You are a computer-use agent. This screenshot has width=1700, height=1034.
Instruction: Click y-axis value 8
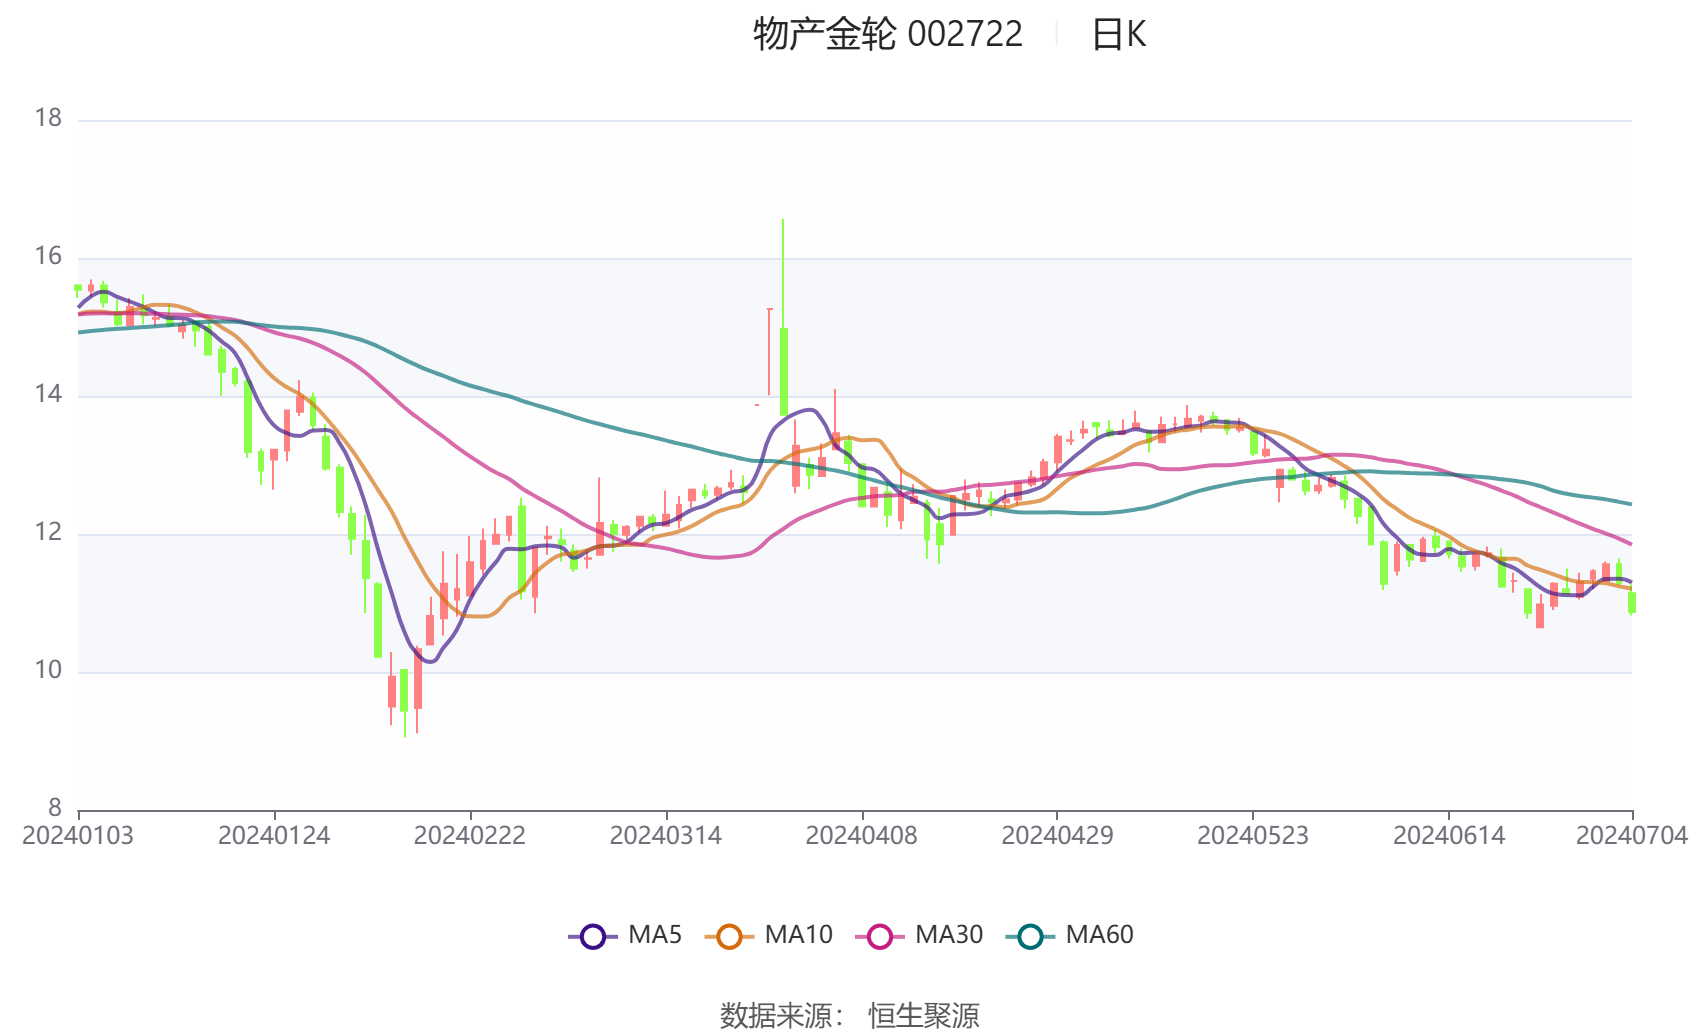(55, 808)
